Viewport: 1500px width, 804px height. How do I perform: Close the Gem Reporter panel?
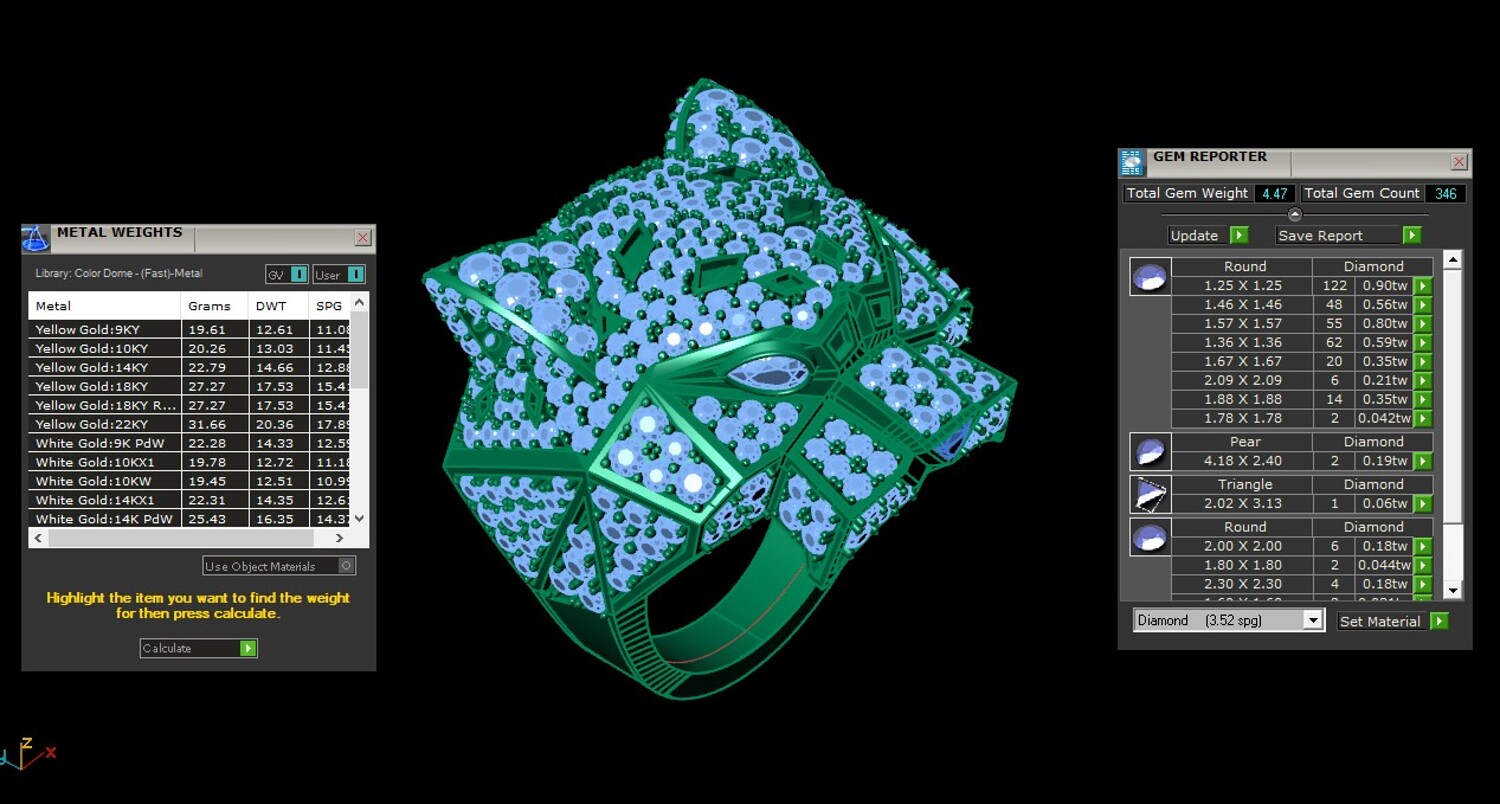(x=1459, y=162)
